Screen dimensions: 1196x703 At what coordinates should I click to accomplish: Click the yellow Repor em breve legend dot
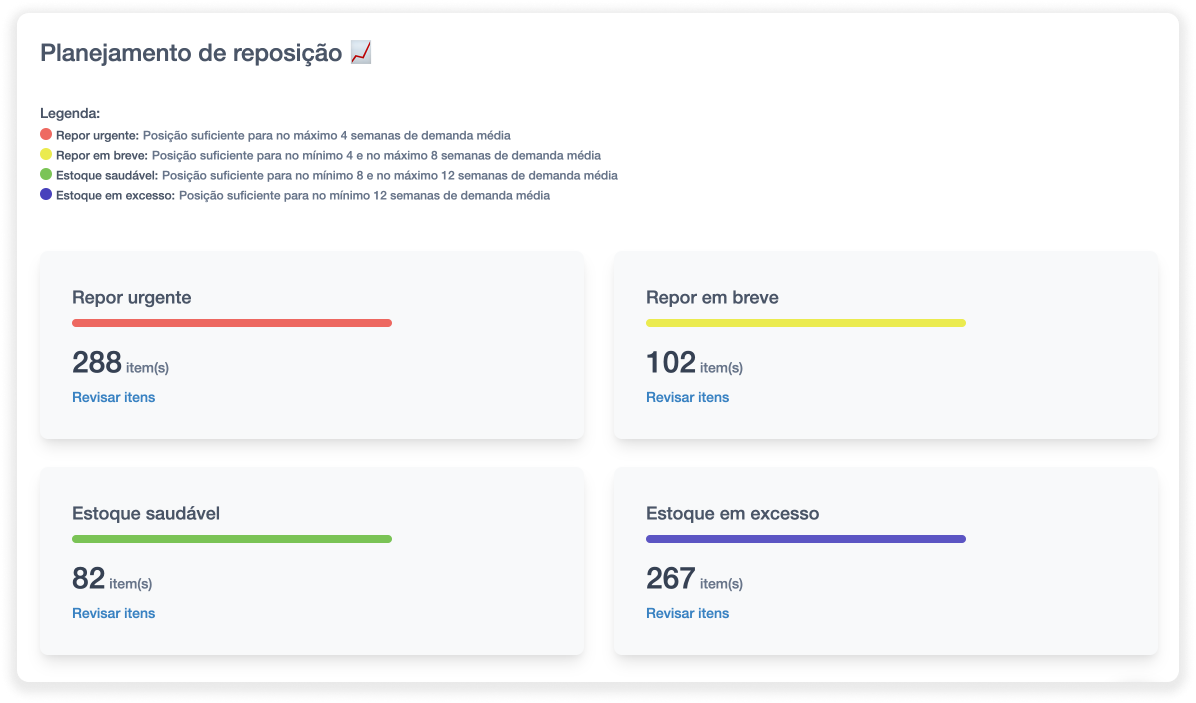point(46,155)
